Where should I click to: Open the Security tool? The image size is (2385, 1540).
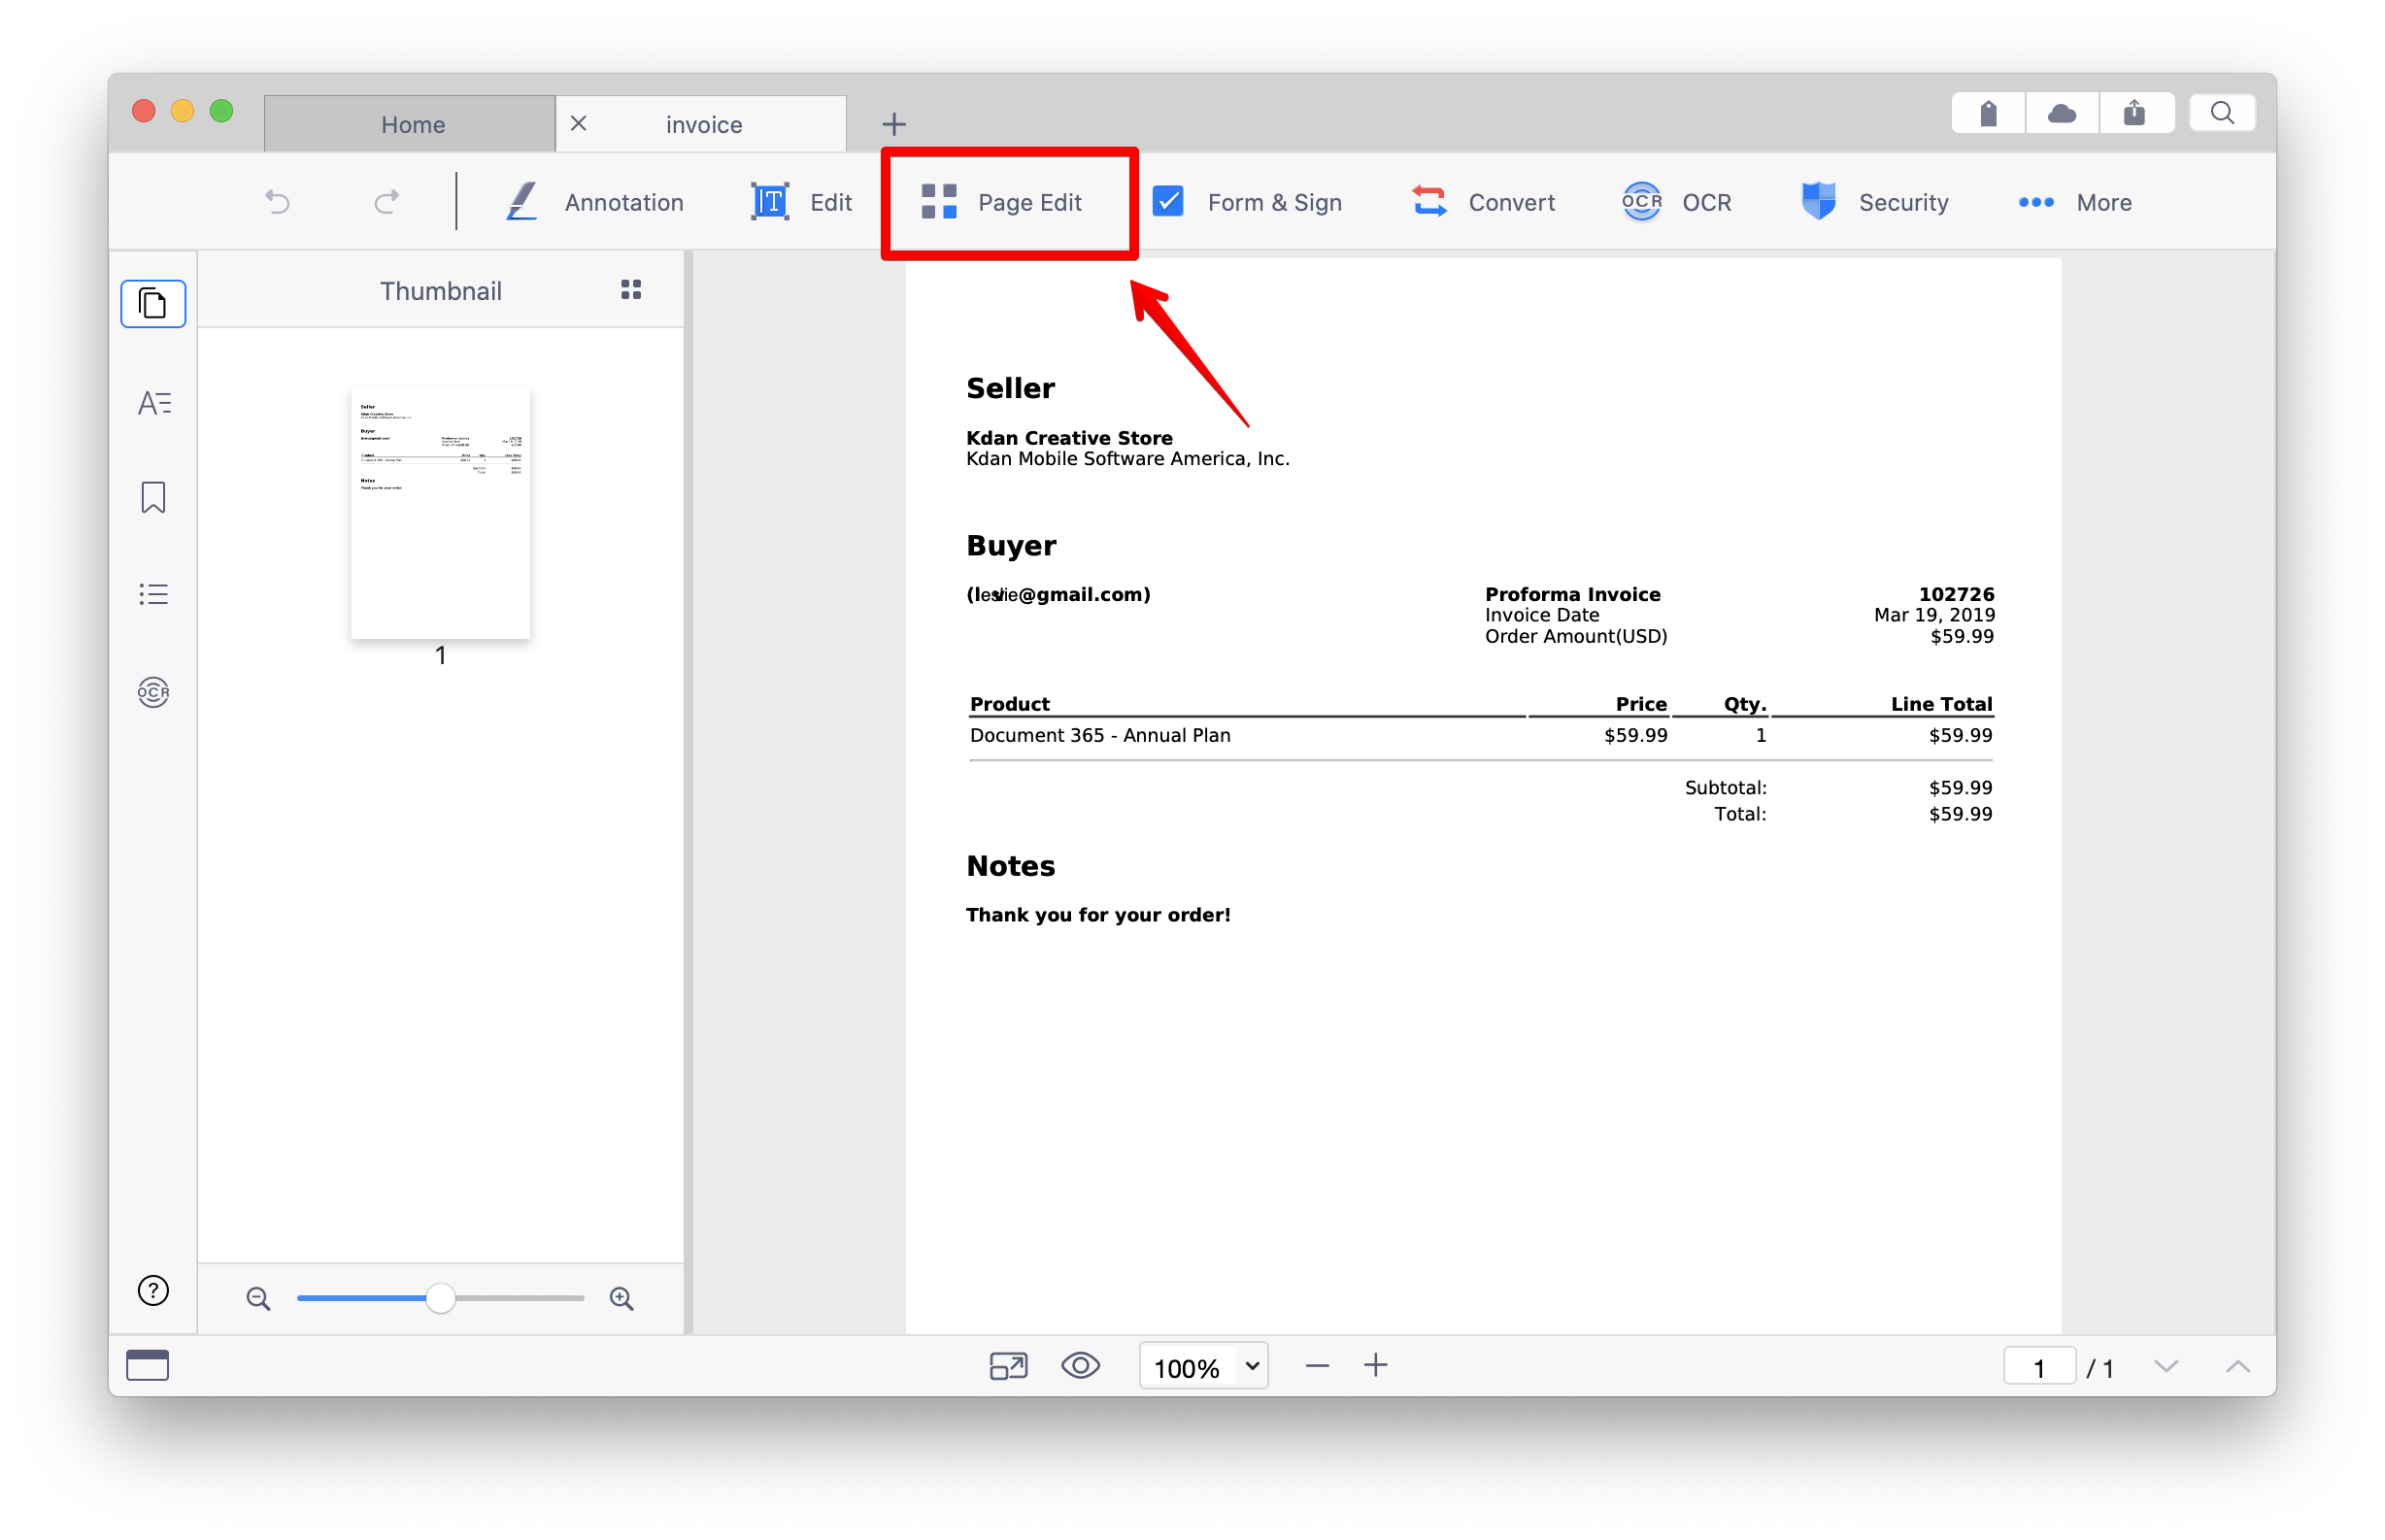click(x=1875, y=203)
